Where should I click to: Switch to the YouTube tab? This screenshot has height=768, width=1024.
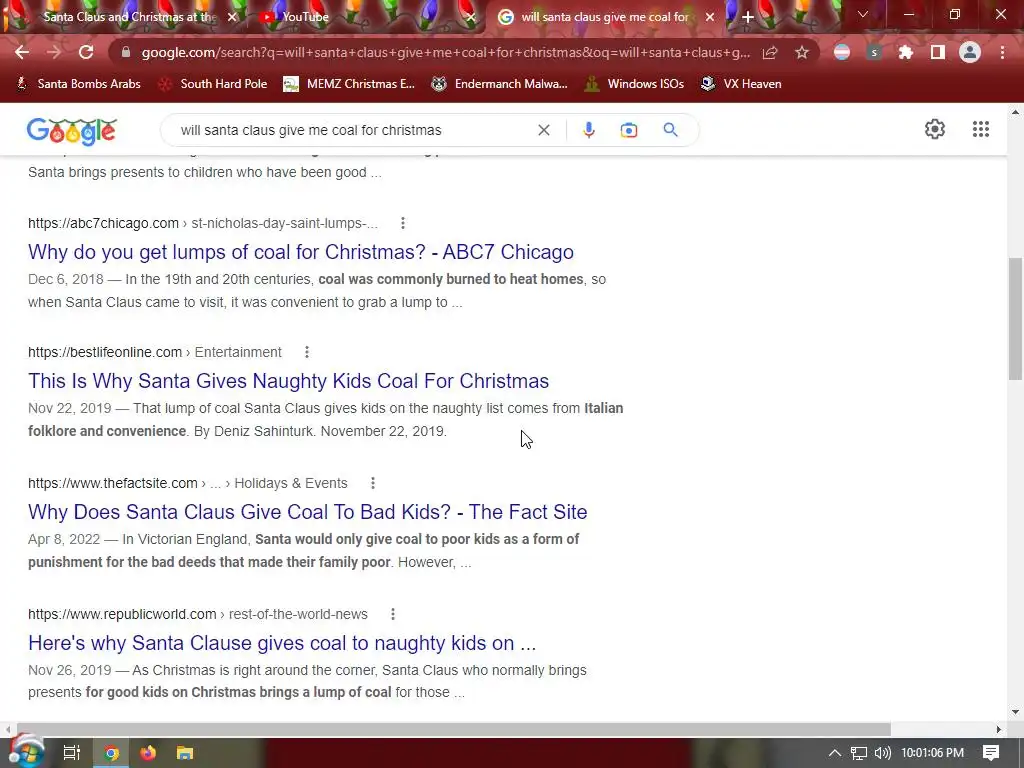click(366, 17)
